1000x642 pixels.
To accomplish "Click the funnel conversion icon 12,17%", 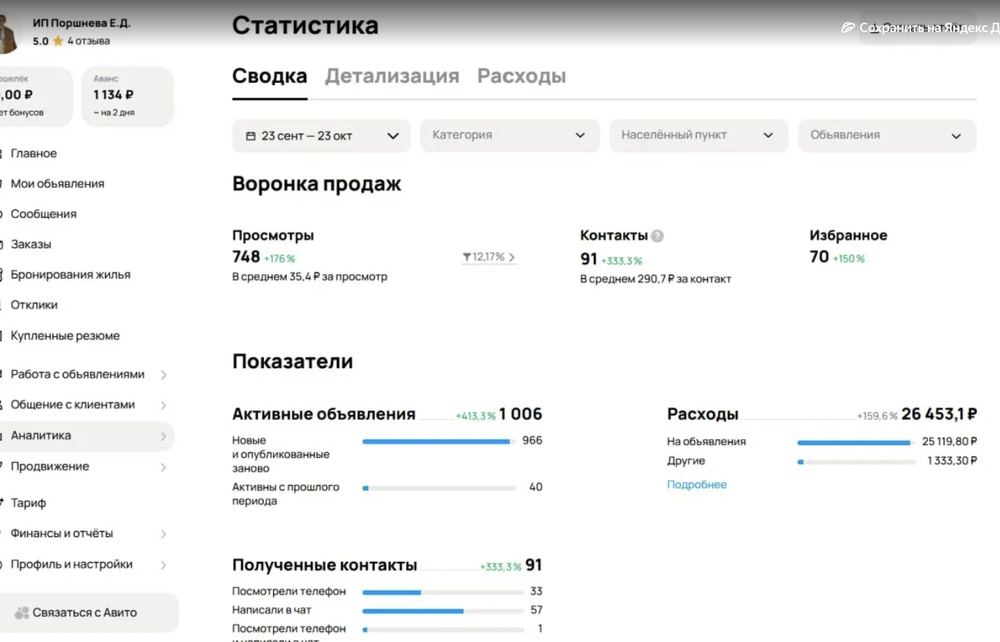I will point(467,257).
